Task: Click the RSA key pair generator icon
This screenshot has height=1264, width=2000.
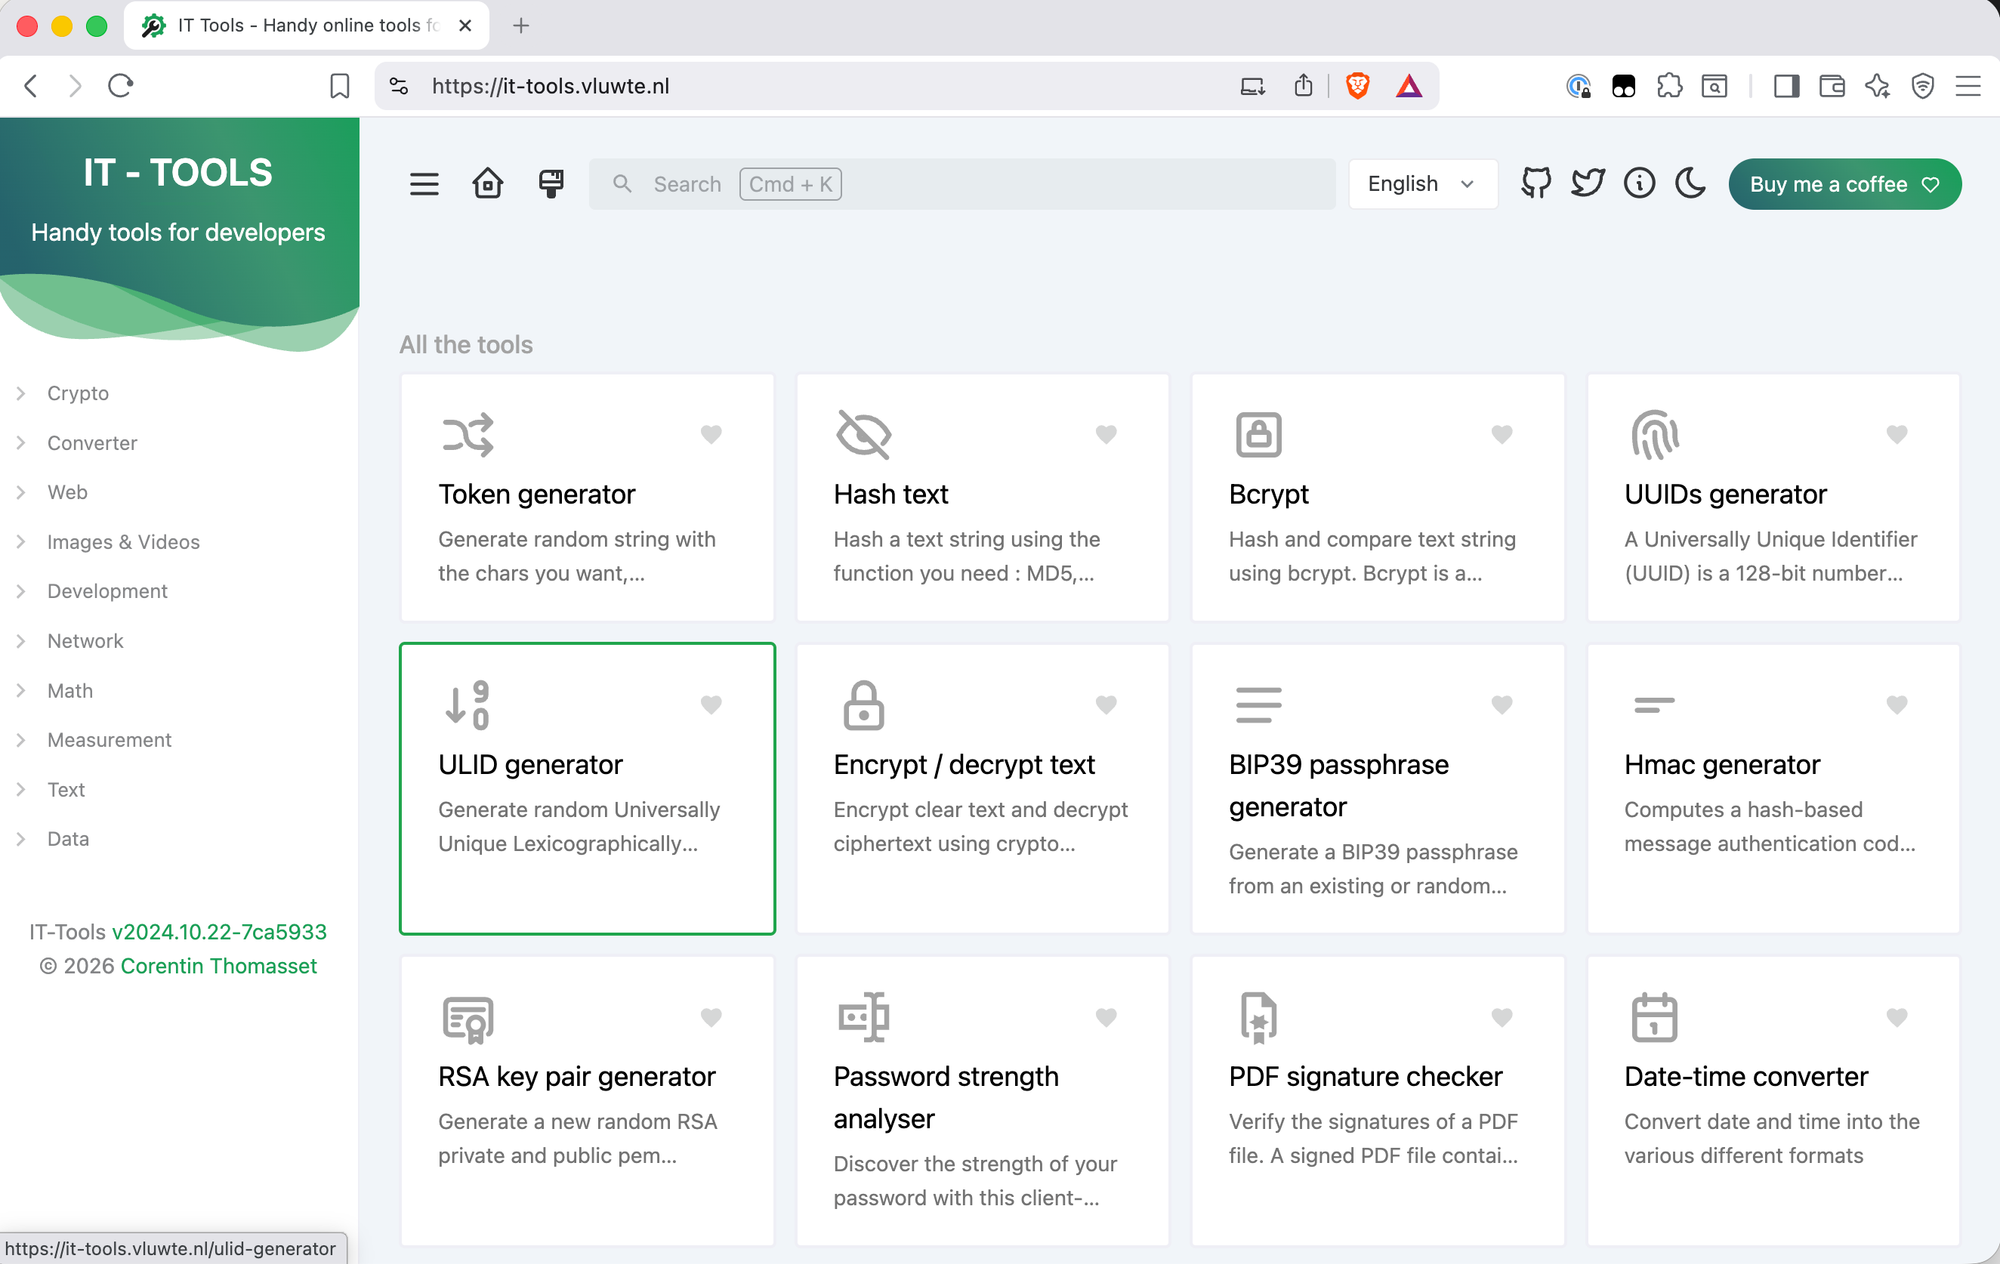Action: tap(469, 1017)
